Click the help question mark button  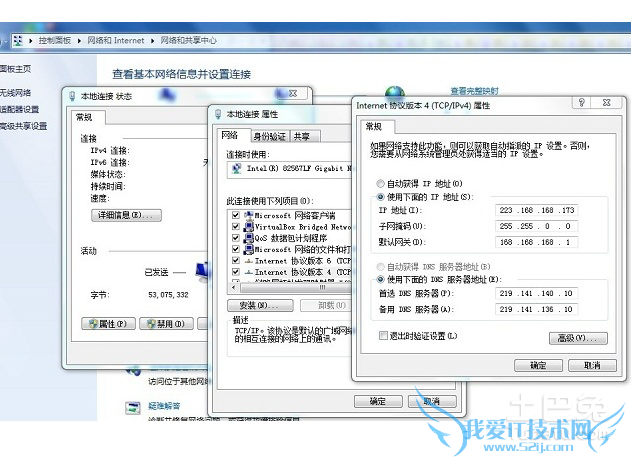tap(582, 102)
